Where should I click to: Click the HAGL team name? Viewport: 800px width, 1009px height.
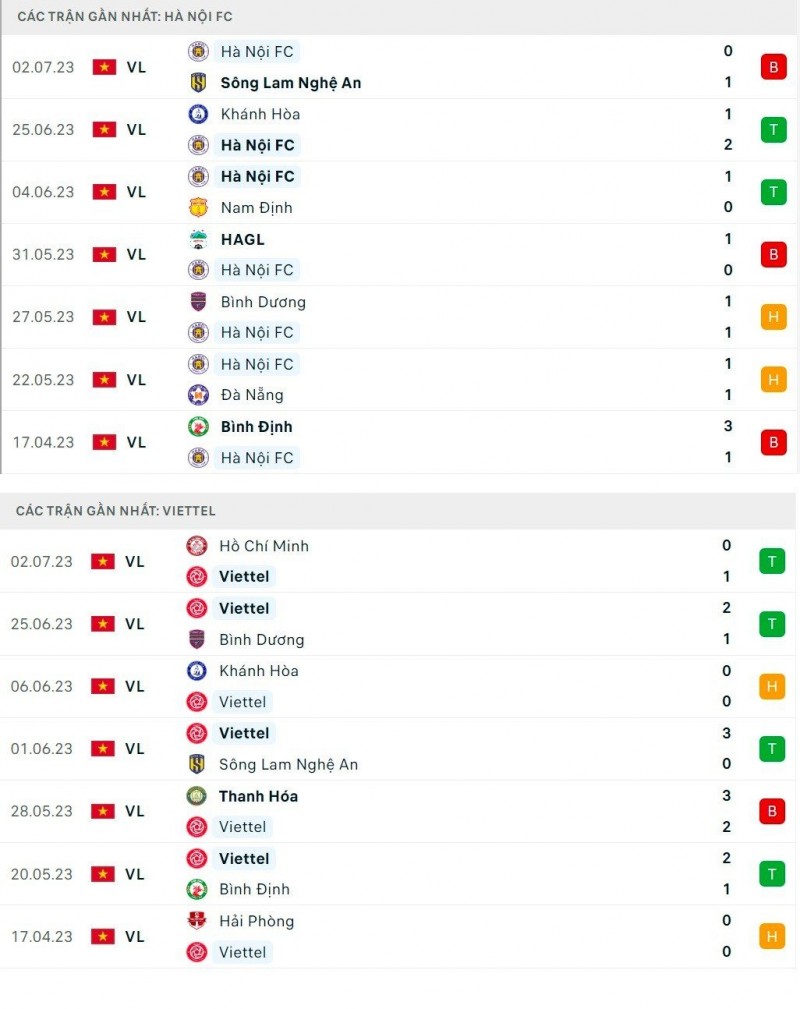pos(242,240)
